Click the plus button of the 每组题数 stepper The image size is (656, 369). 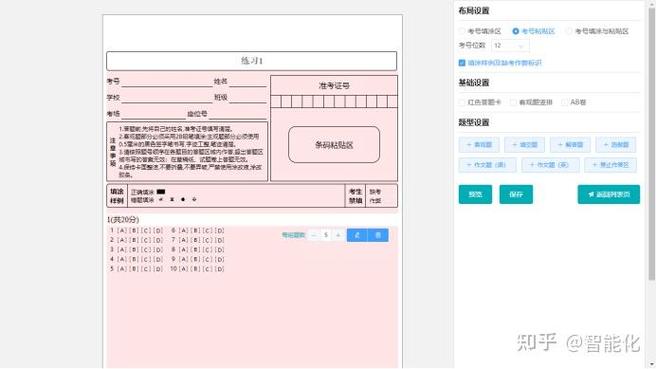point(338,235)
